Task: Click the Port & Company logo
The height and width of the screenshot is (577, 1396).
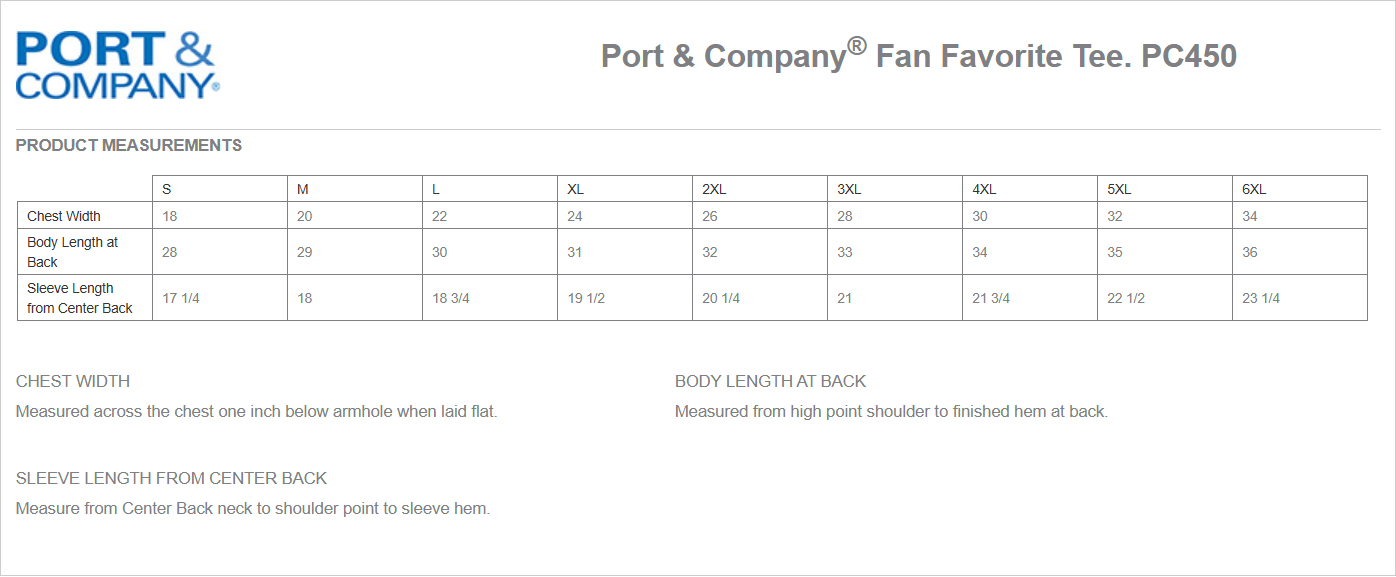Action: pos(117,65)
